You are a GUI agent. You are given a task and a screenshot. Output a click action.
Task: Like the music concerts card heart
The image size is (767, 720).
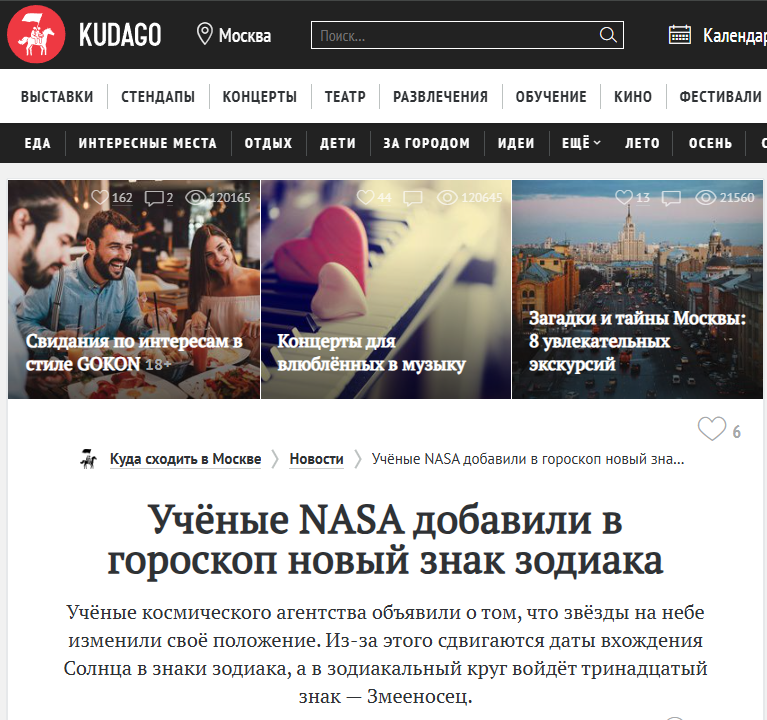tap(365, 197)
